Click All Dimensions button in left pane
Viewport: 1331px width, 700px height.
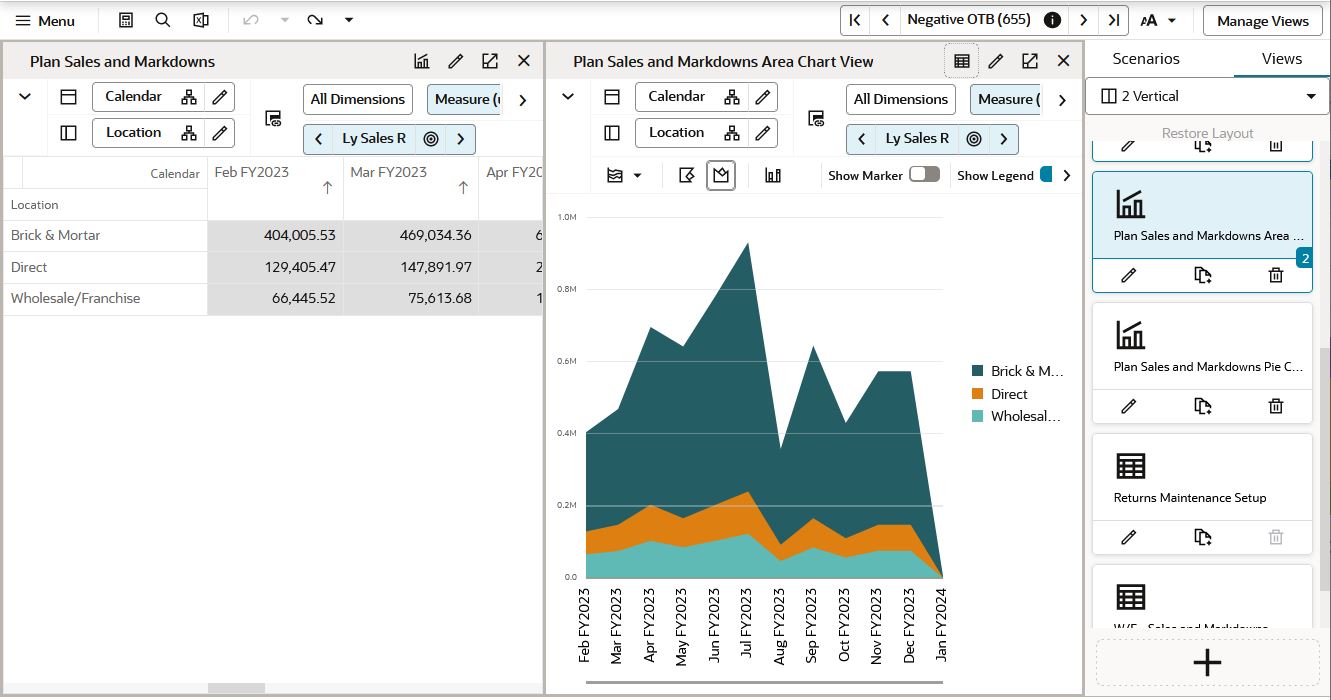358,99
